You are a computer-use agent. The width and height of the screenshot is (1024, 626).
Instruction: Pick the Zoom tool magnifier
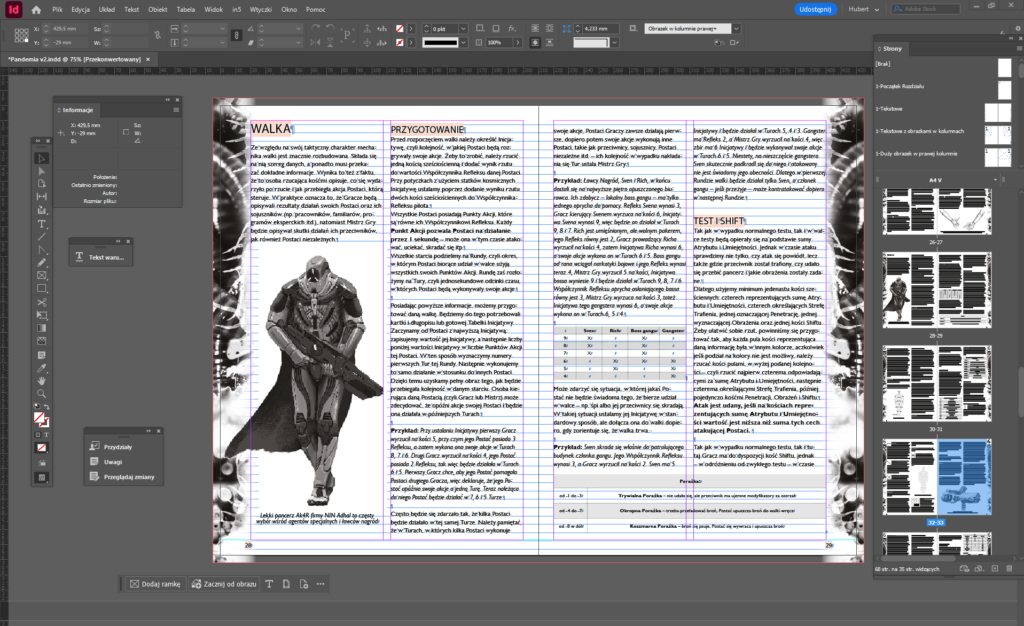pyautogui.click(x=42, y=392)
